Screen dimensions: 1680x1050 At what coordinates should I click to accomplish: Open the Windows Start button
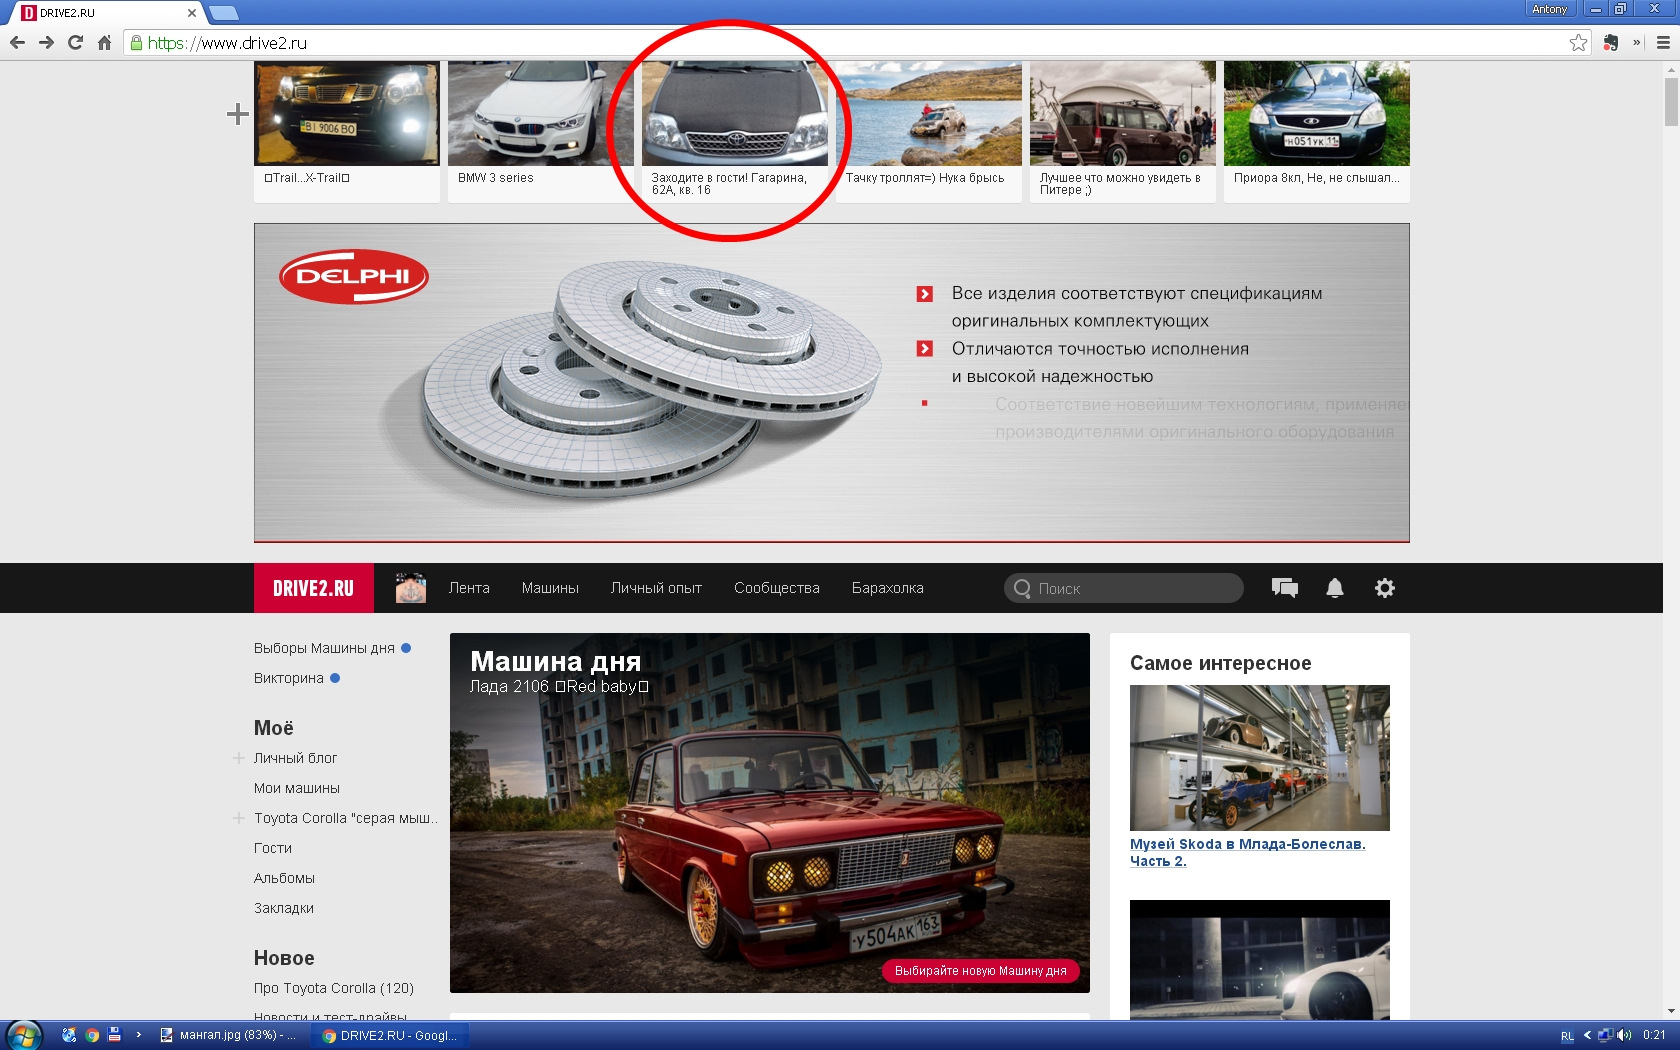(x=22, y=1035)
